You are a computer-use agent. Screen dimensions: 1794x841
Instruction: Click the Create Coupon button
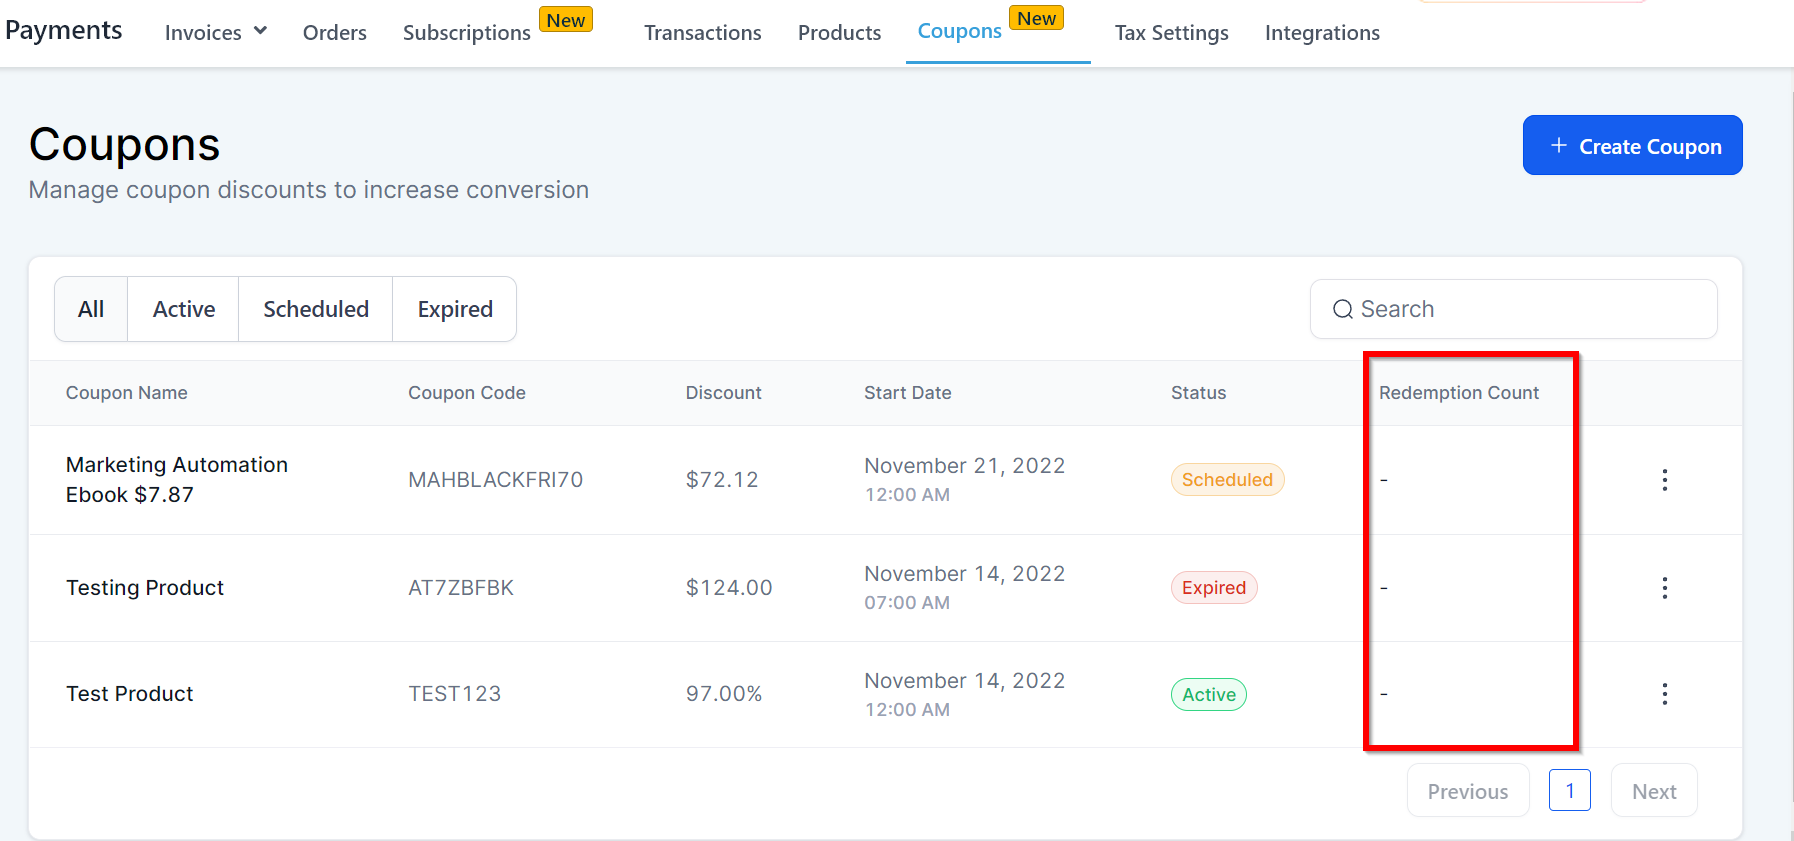(x=1633, y=145)
